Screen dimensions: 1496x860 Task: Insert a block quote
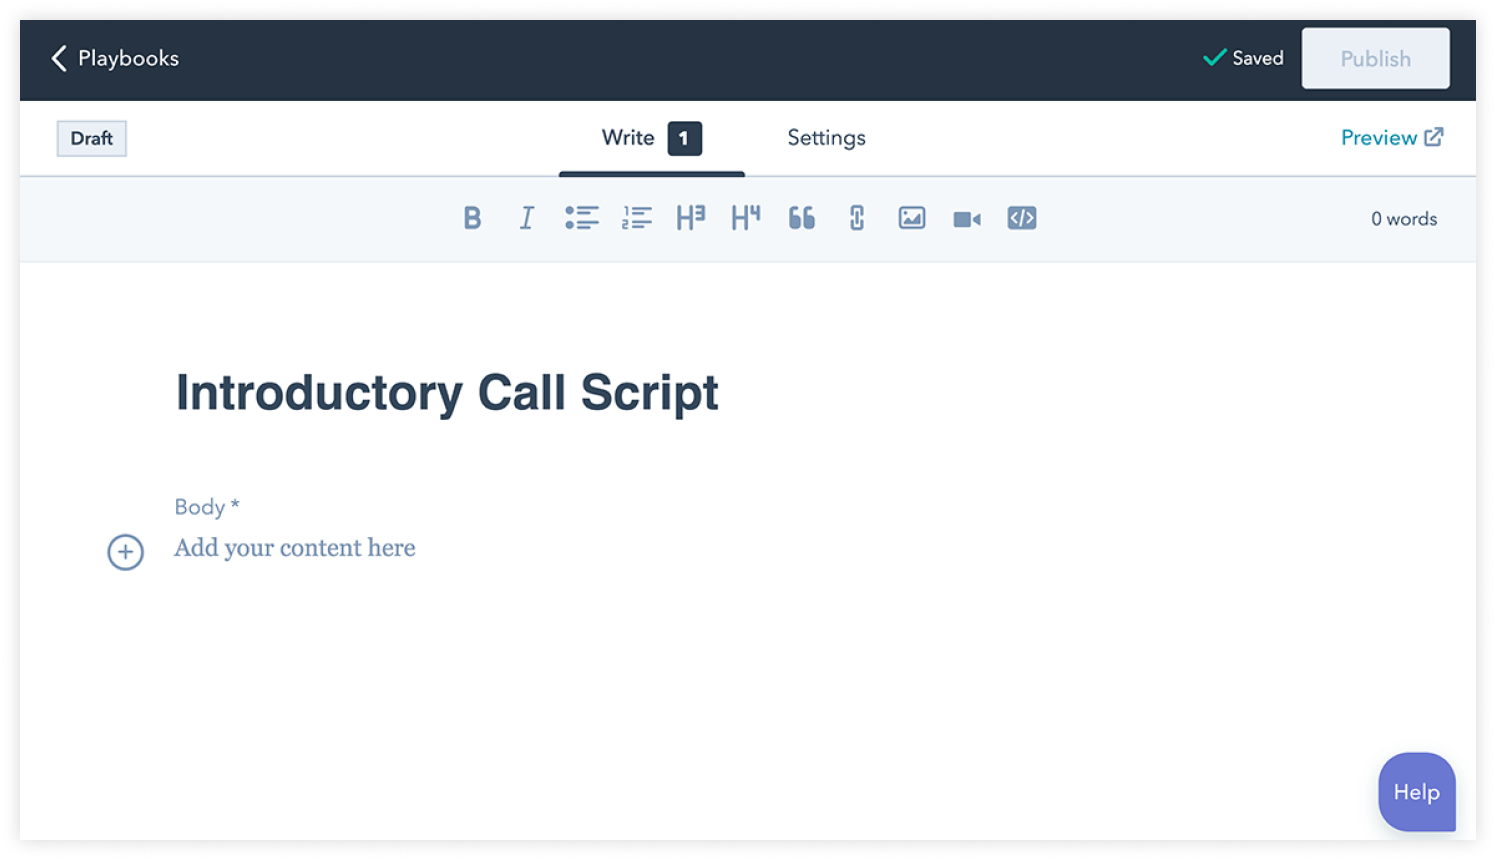[x=801, y=218]
